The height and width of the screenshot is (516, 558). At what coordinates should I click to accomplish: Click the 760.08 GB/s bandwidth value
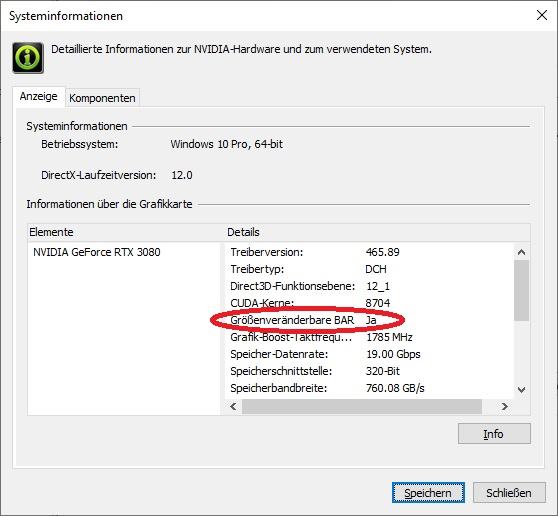[x=395, y=388]
